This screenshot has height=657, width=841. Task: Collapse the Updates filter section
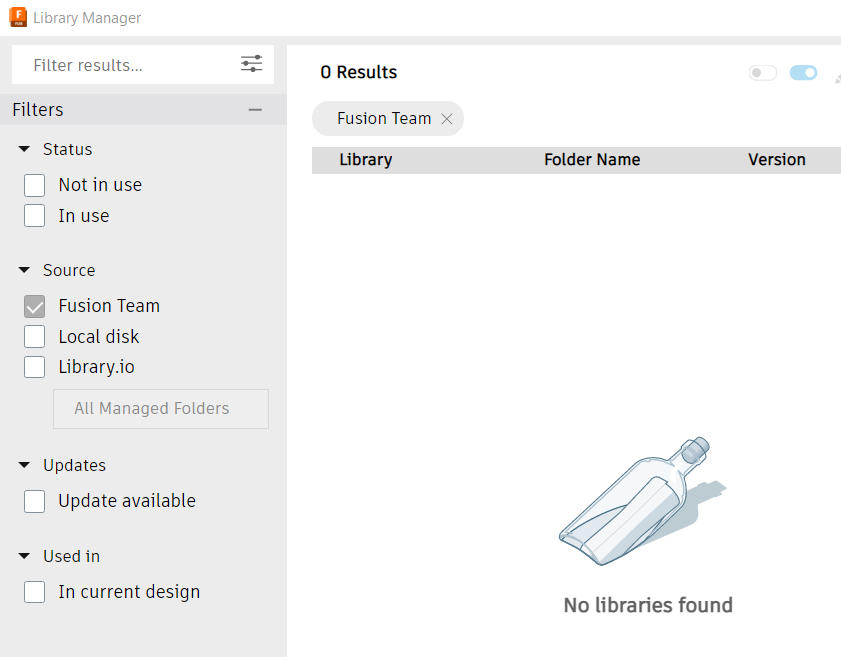pyautogui.click(x=24, y=465)
